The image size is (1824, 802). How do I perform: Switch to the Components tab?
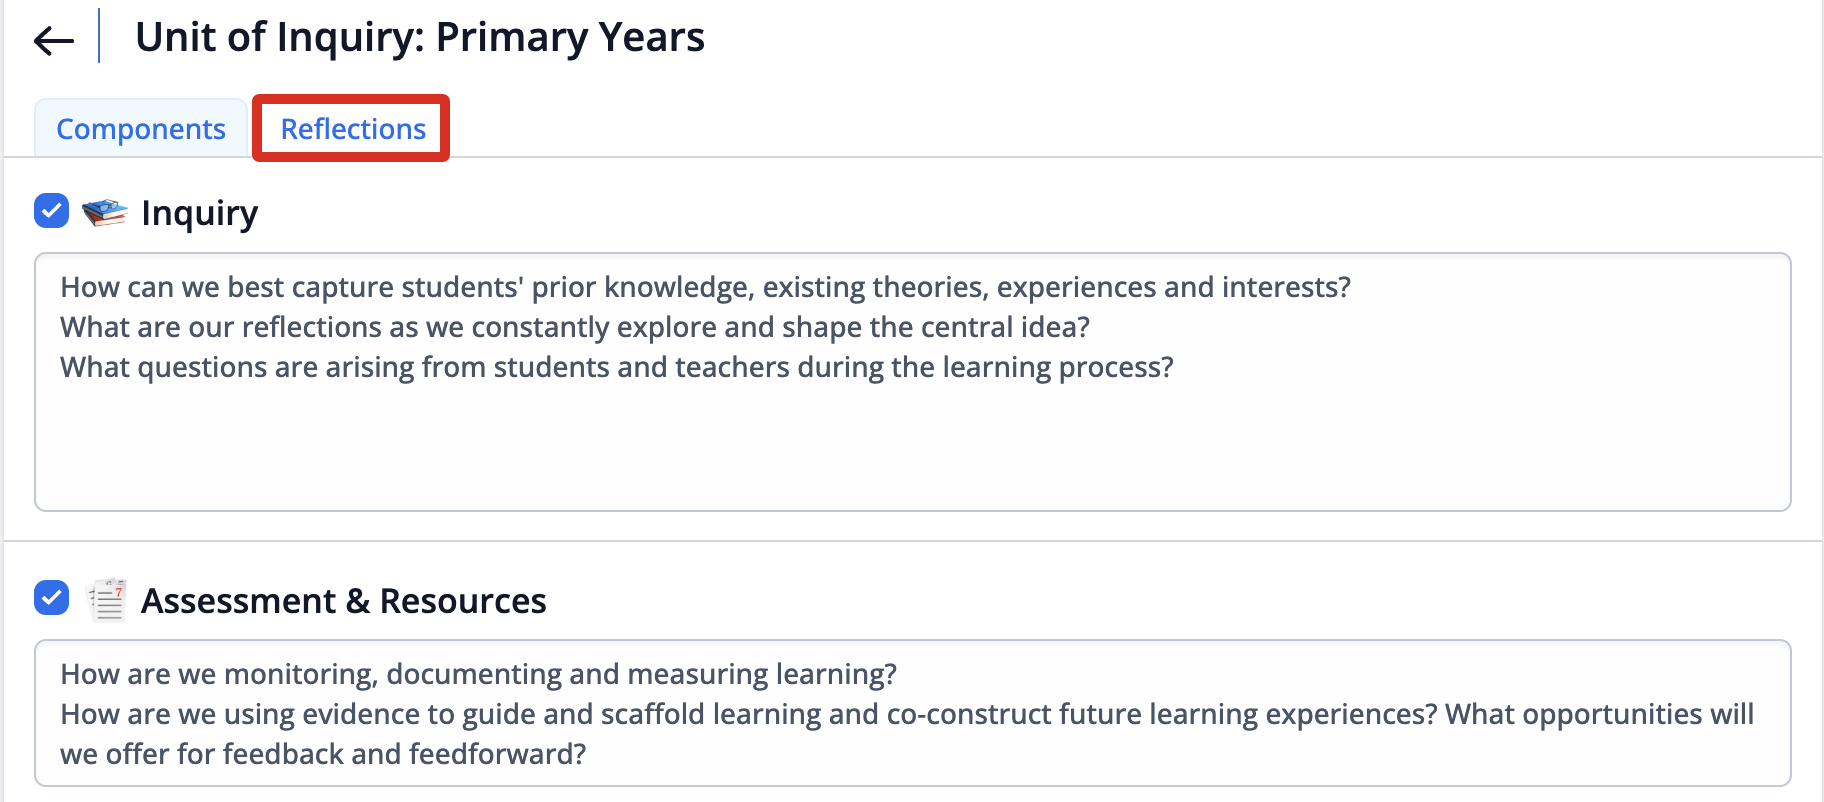coord(141,129)
